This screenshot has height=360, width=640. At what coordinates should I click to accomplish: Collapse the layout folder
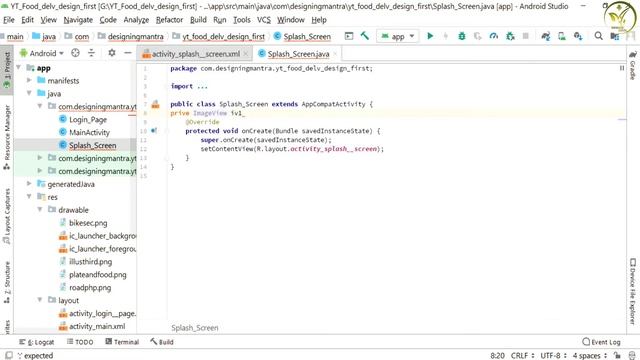[x=40, y=300]
